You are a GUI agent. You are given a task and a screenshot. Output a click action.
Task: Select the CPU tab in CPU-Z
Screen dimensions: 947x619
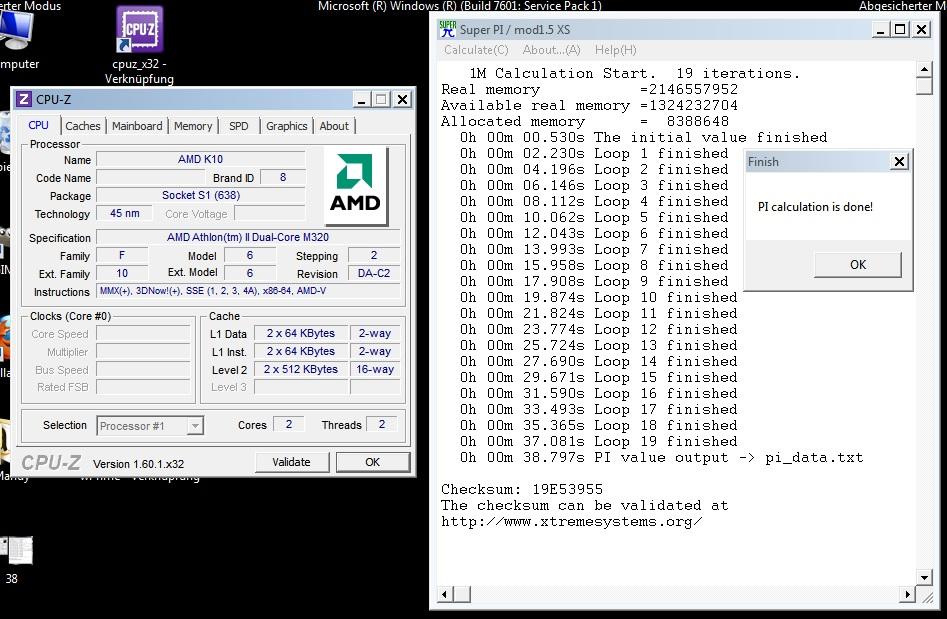pyautogui.click(x=39, y=125)
